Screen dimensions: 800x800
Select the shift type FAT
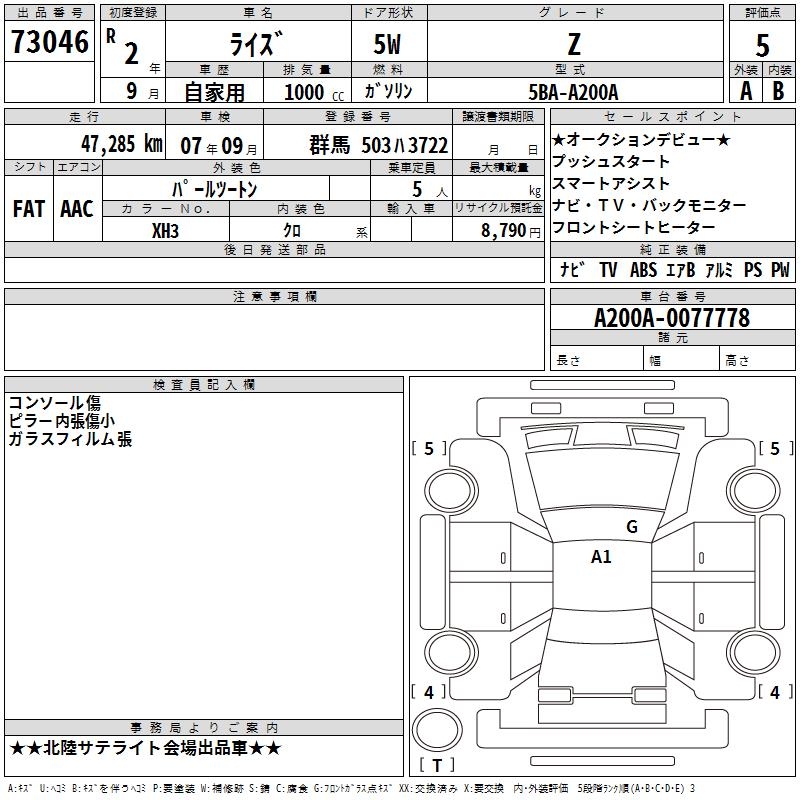click(x=29, y=209)
